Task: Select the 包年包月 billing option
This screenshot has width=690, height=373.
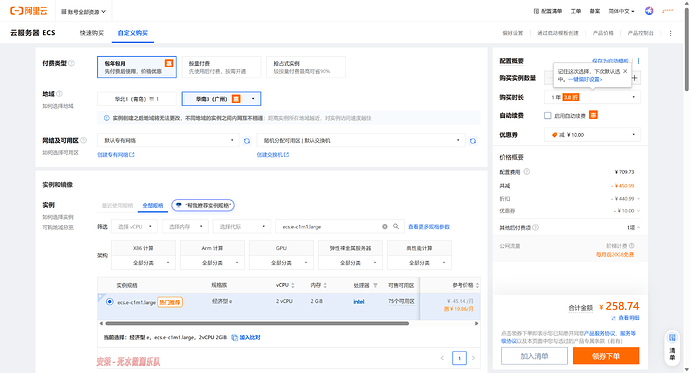Action: [x=137, y=67]
